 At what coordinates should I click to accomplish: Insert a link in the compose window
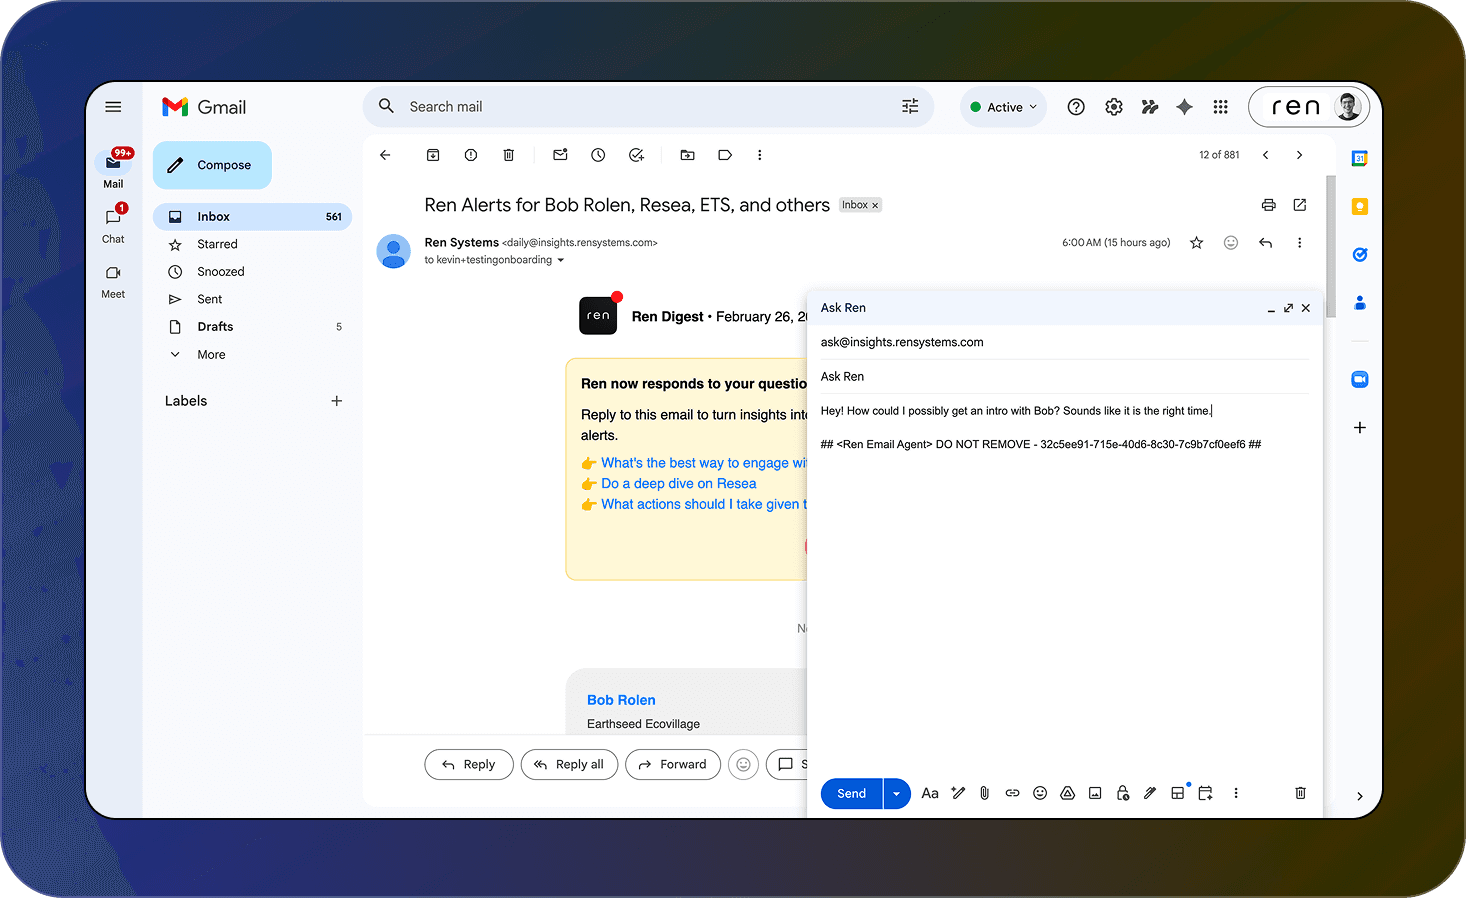pyautogui.click(x=1012, y=793)
